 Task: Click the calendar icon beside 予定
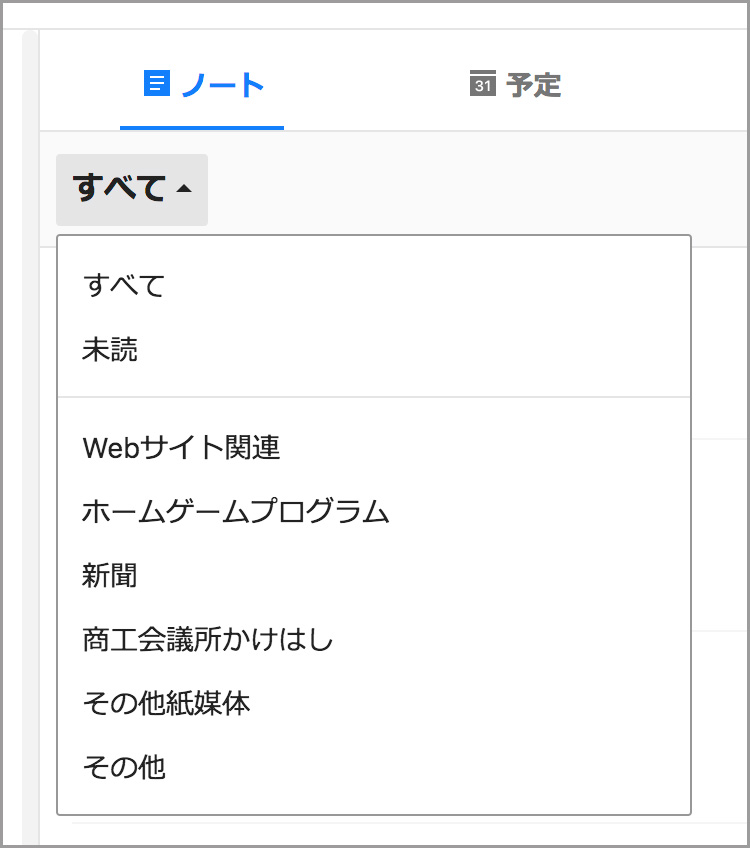[482, 84]
